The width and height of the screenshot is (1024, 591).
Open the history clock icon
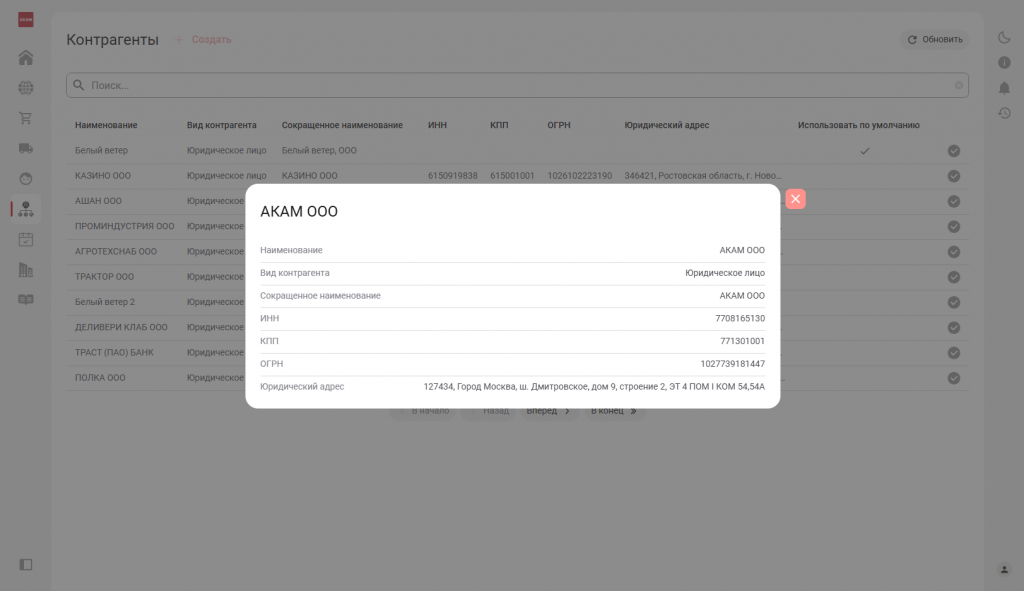click(1004, 113)
